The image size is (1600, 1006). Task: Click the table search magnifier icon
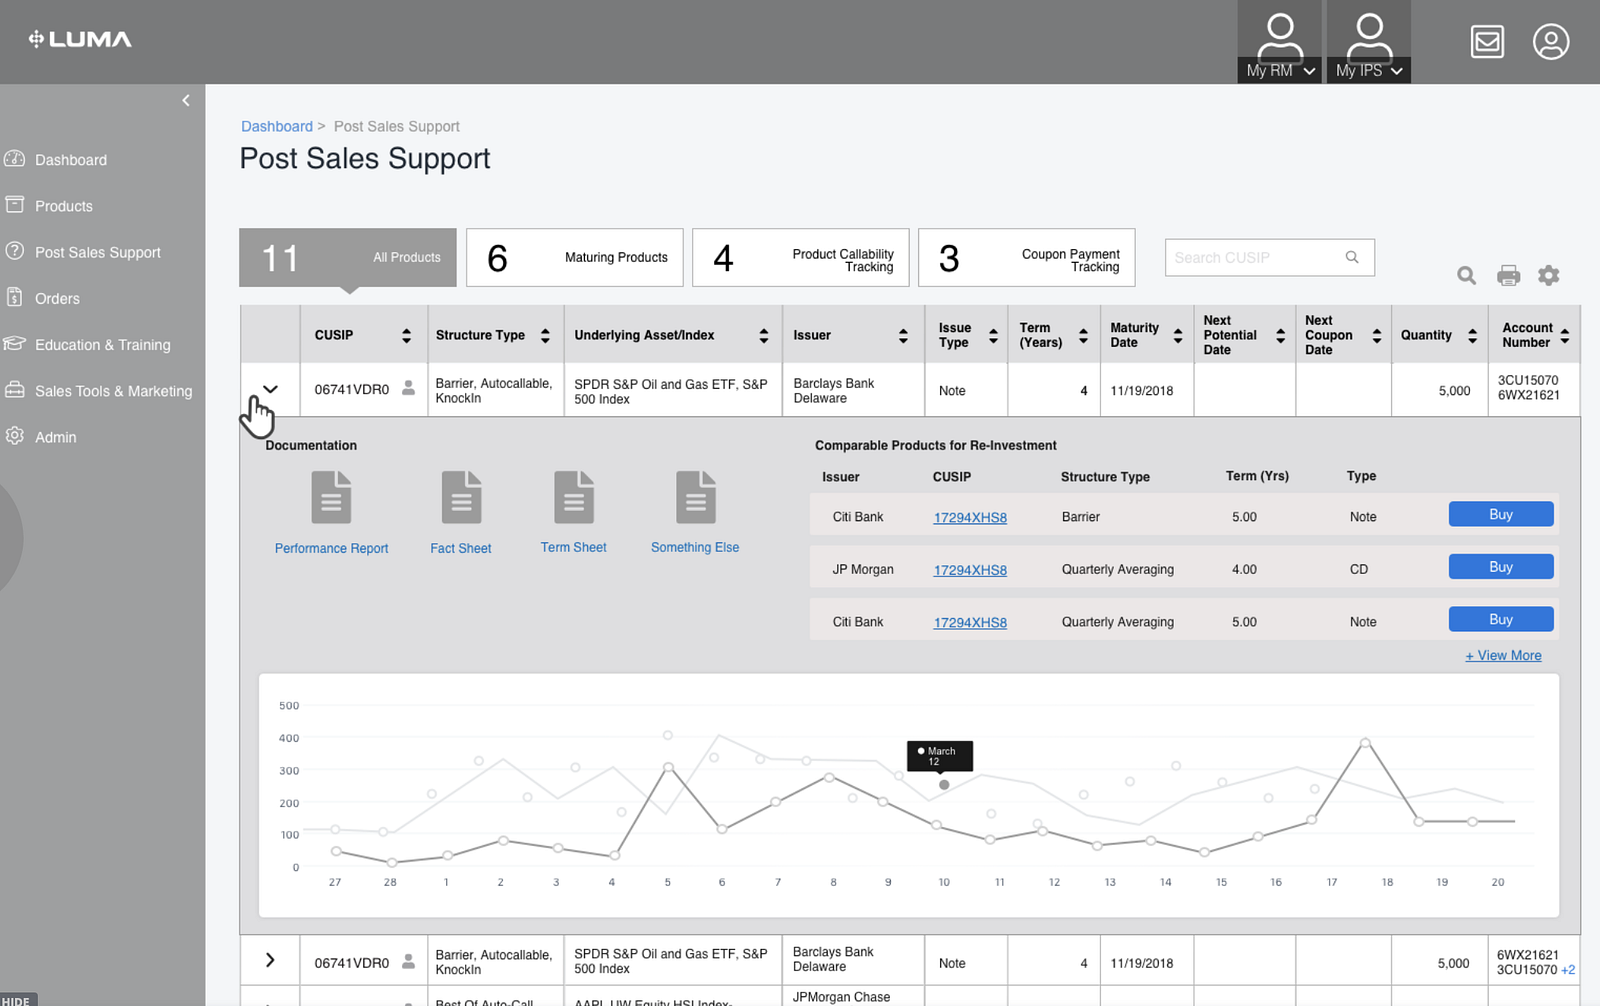point(1466,275)
